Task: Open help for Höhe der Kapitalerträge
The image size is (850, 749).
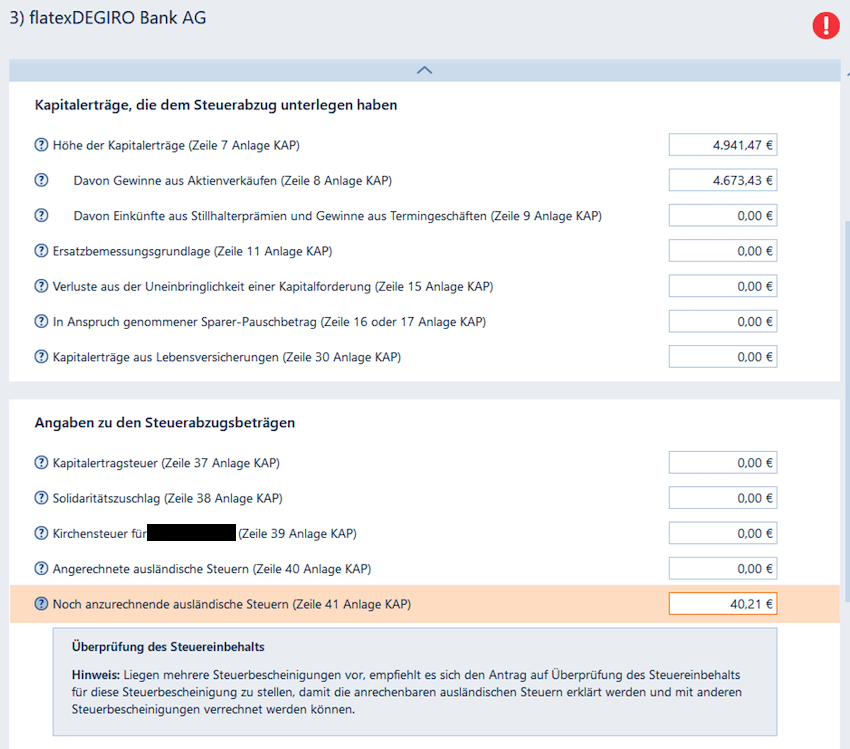Action: [41, 145]
